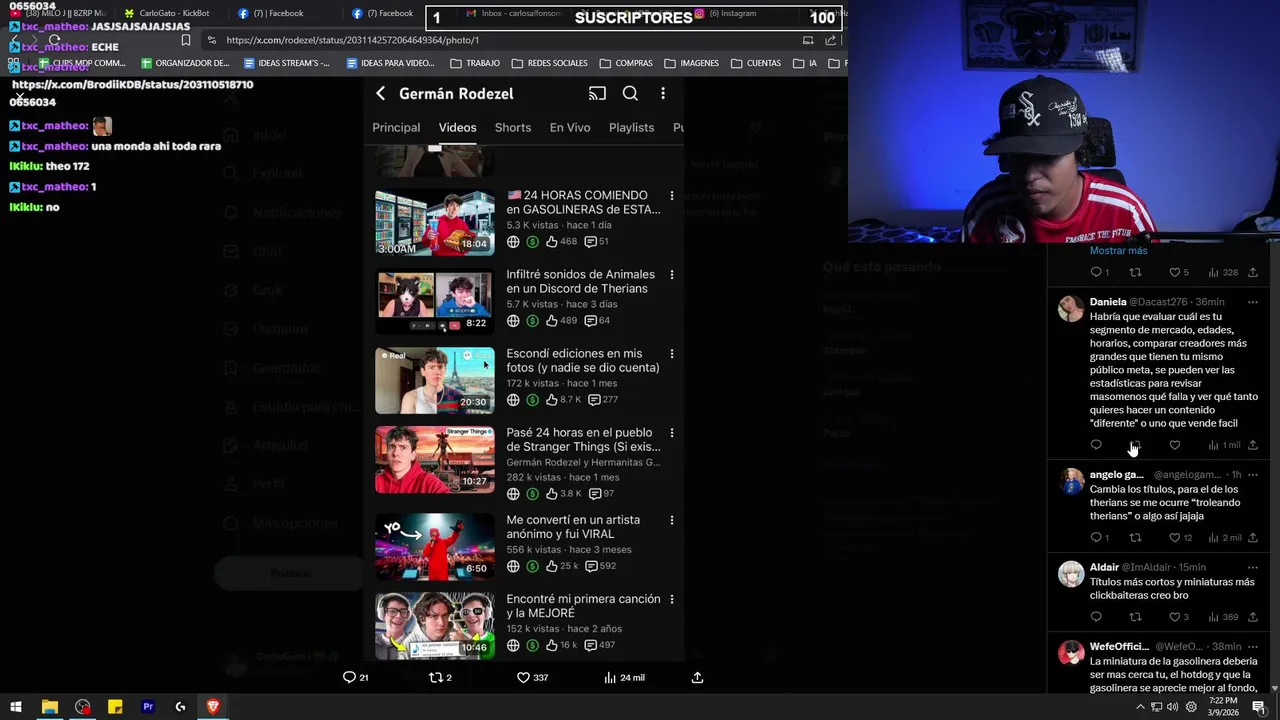
Task: Like the photo post with 337 likes
Action: coord(523,677)
